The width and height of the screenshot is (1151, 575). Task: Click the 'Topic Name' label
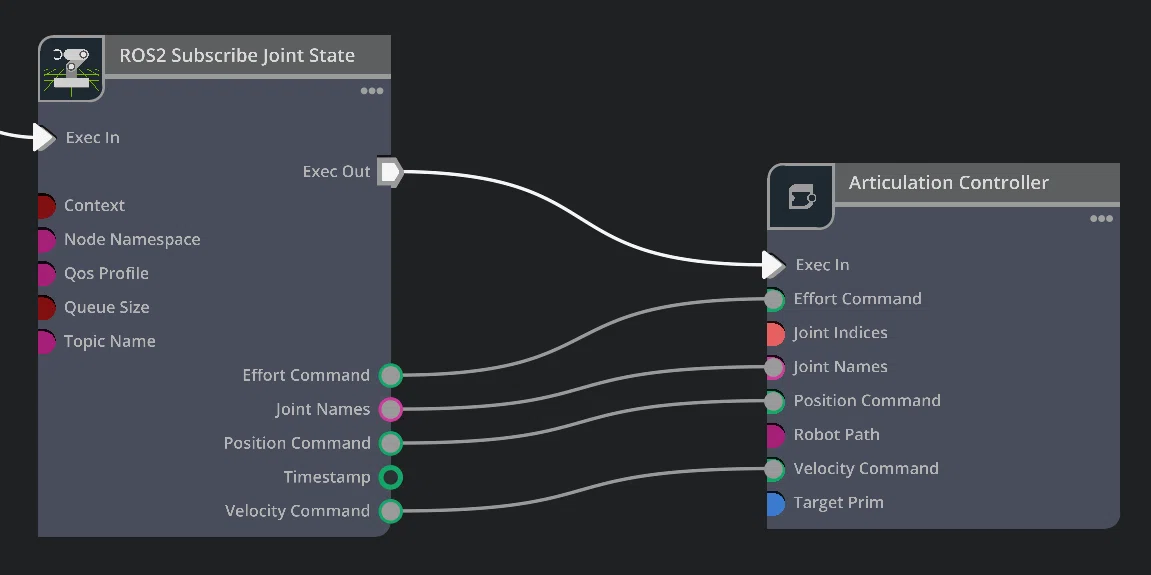point(109,341)
